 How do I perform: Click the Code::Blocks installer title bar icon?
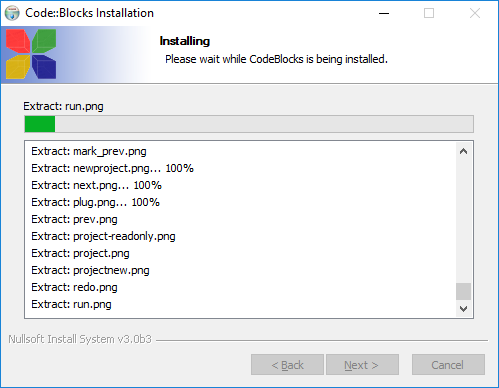(12, 13)
